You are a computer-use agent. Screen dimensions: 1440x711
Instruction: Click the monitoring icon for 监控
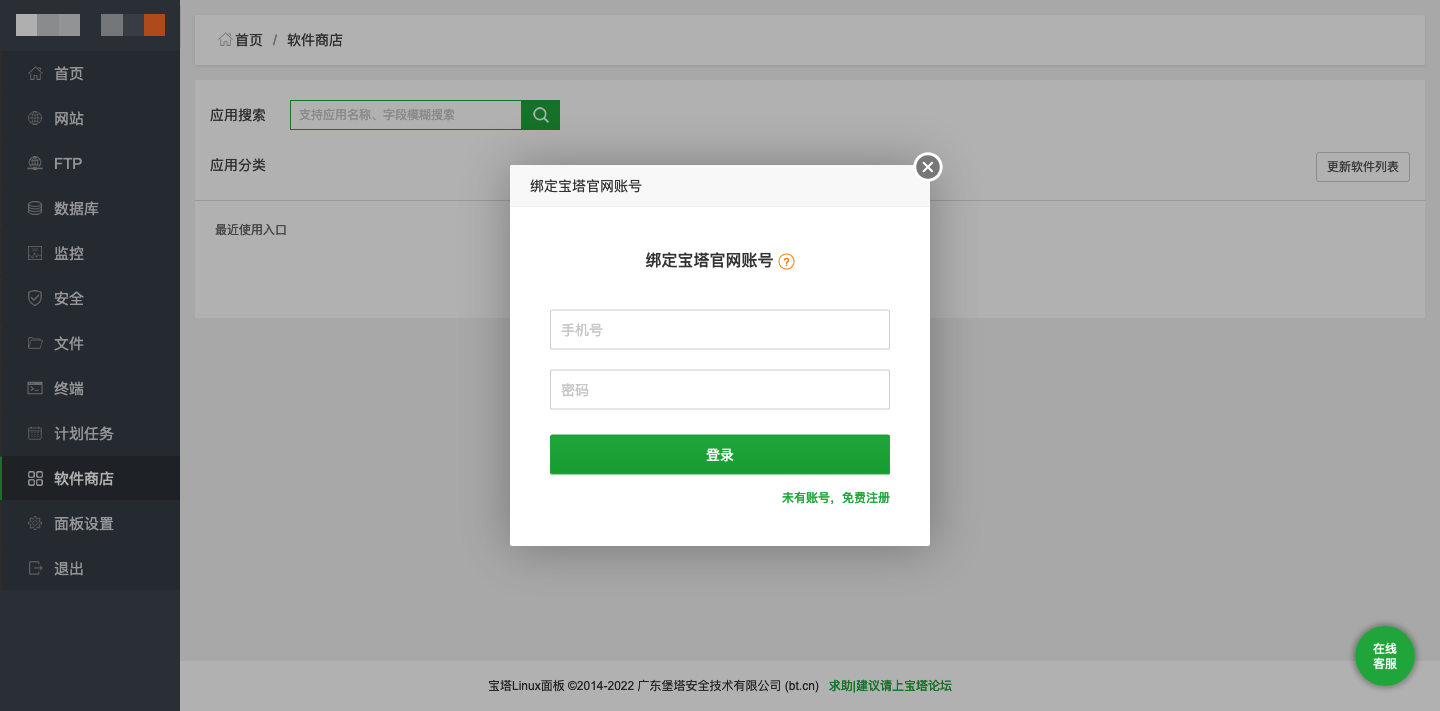[x=35, y=253]
